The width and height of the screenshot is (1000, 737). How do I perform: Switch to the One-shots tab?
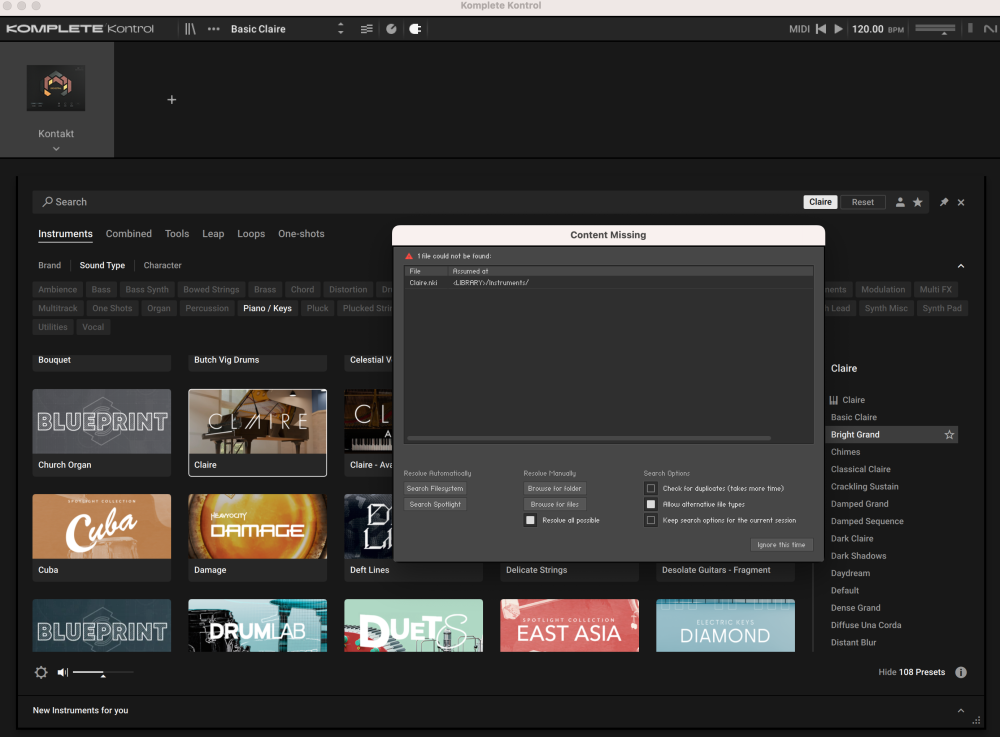(301, 234)
